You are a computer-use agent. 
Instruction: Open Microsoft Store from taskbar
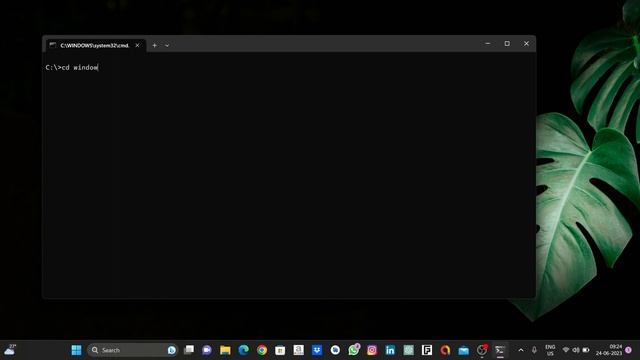coord(280,350)
